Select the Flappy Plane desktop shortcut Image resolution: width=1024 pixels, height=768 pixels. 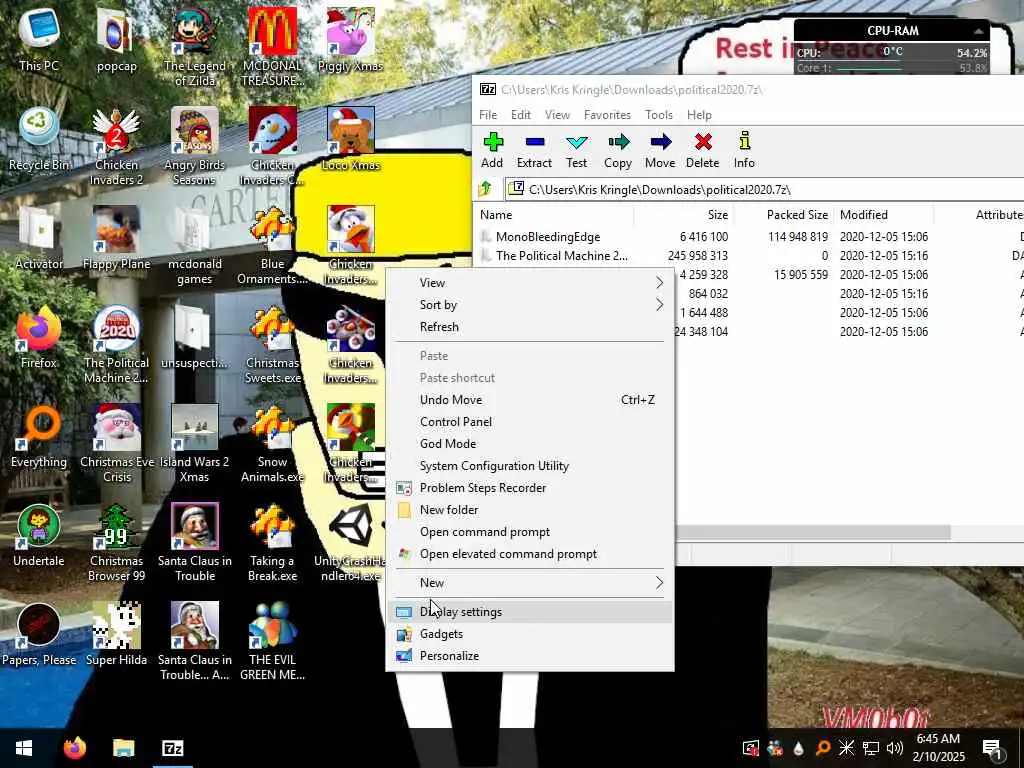tap(116, 238)
